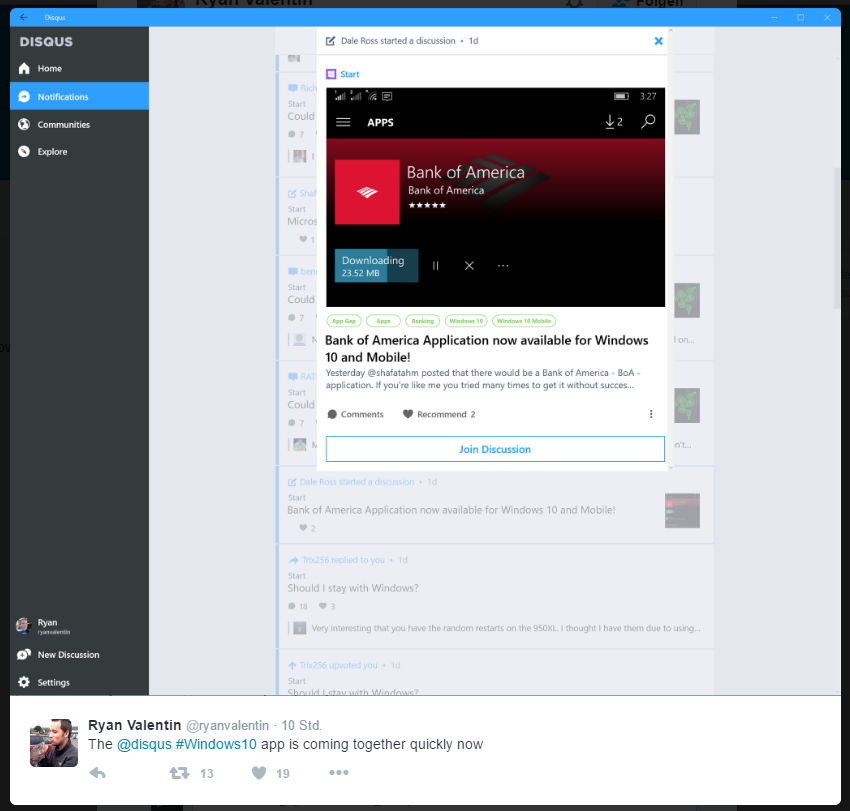Go back with the title bar arrow

tap(23, 17)
